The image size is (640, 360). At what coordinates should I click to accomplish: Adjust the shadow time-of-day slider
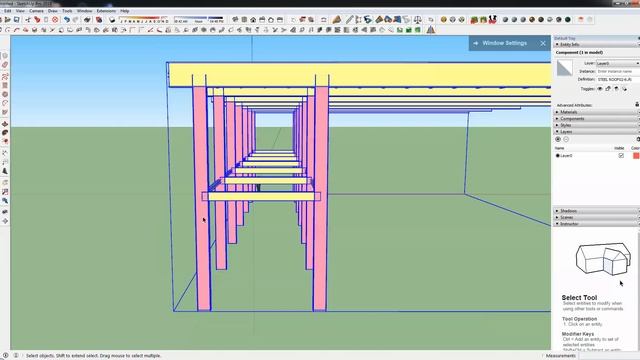(199, 20)
